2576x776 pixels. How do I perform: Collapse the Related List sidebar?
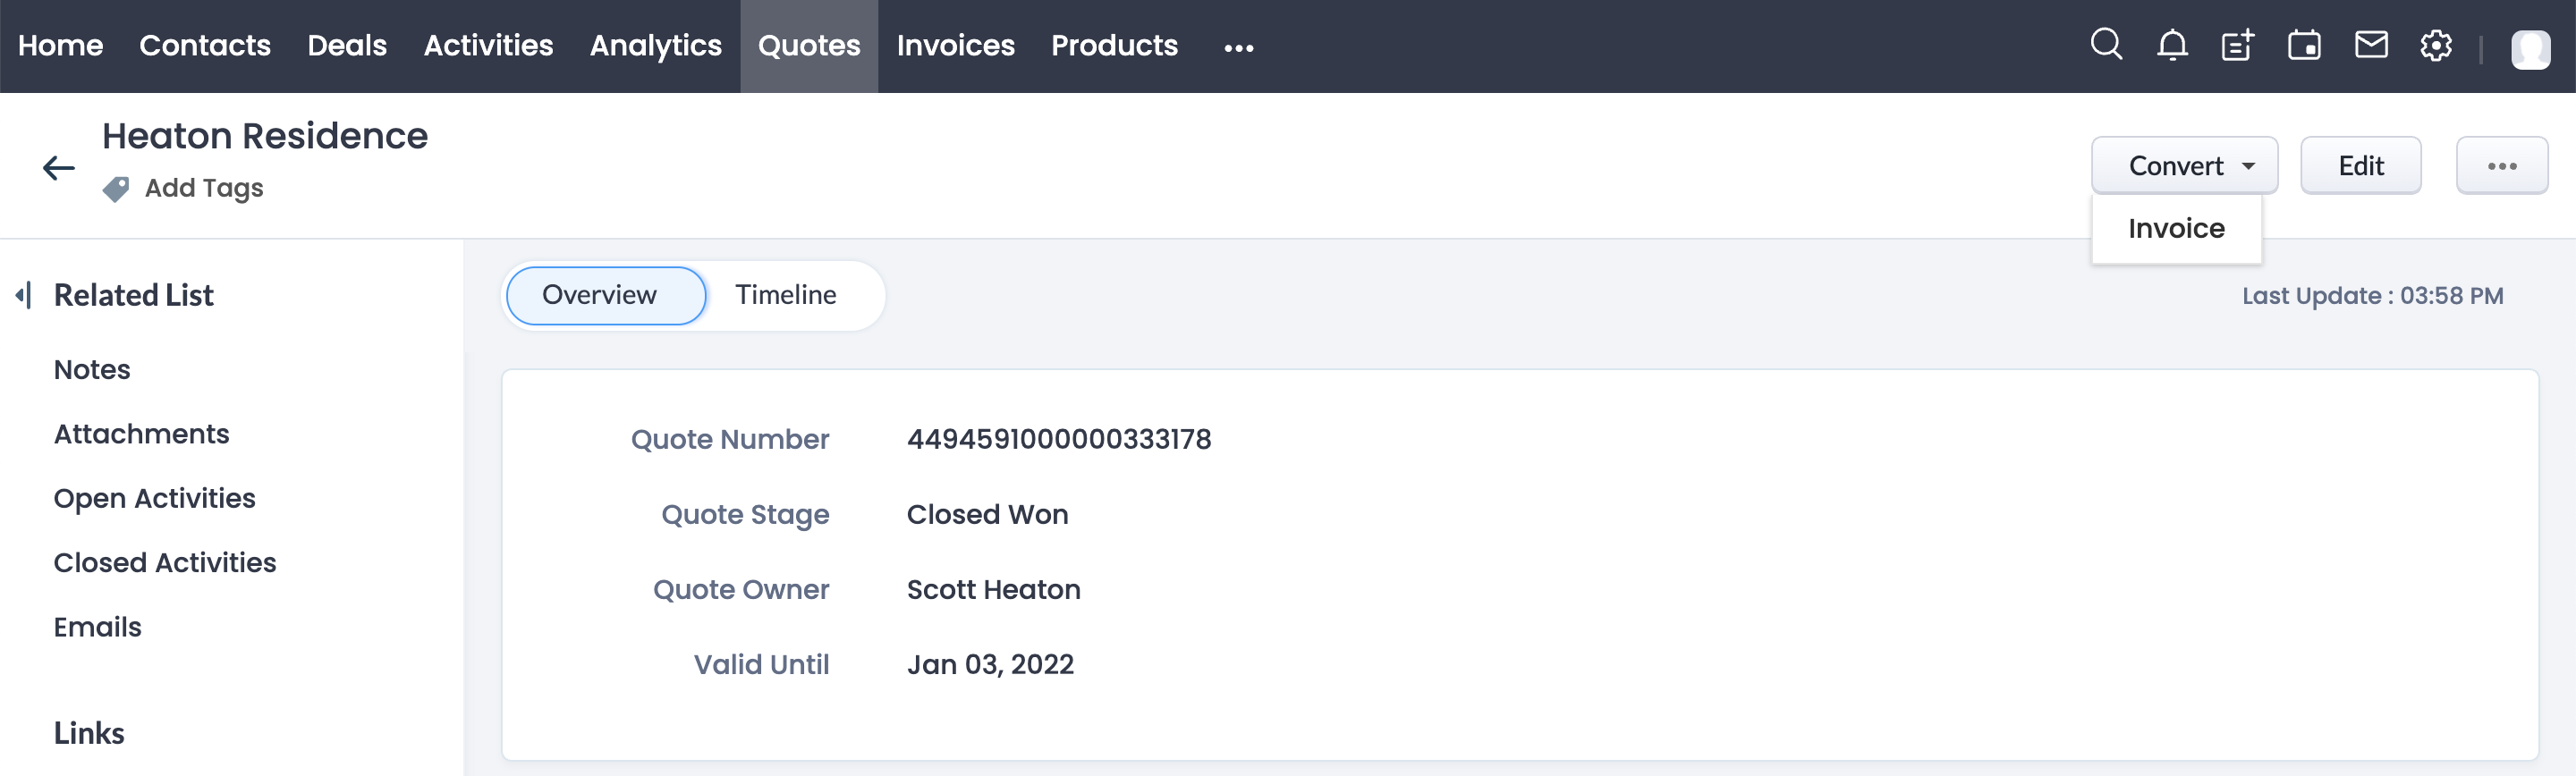coord(23,295)
